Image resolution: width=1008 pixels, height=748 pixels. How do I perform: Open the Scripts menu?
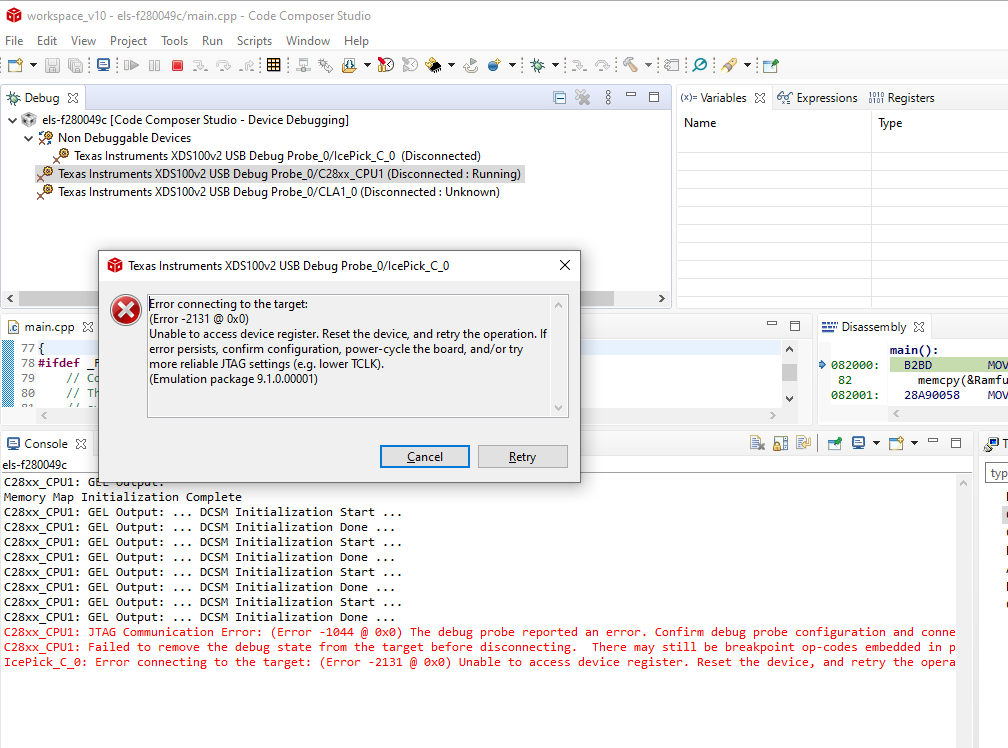coord(255,40)
